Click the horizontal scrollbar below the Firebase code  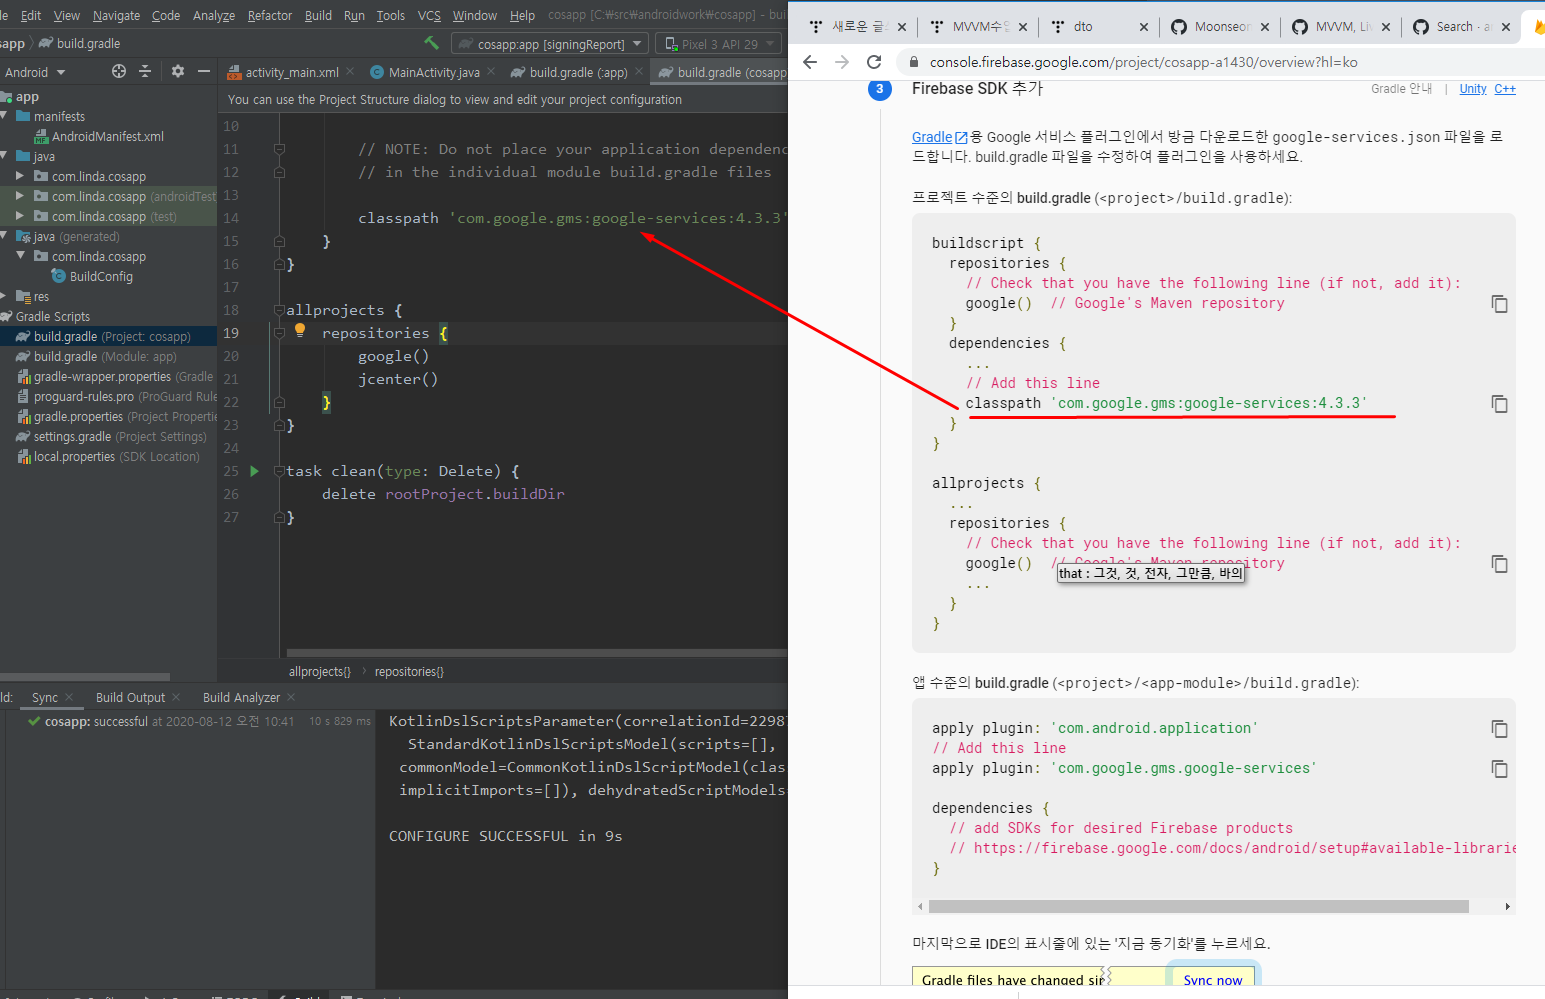click(1198, 906)
